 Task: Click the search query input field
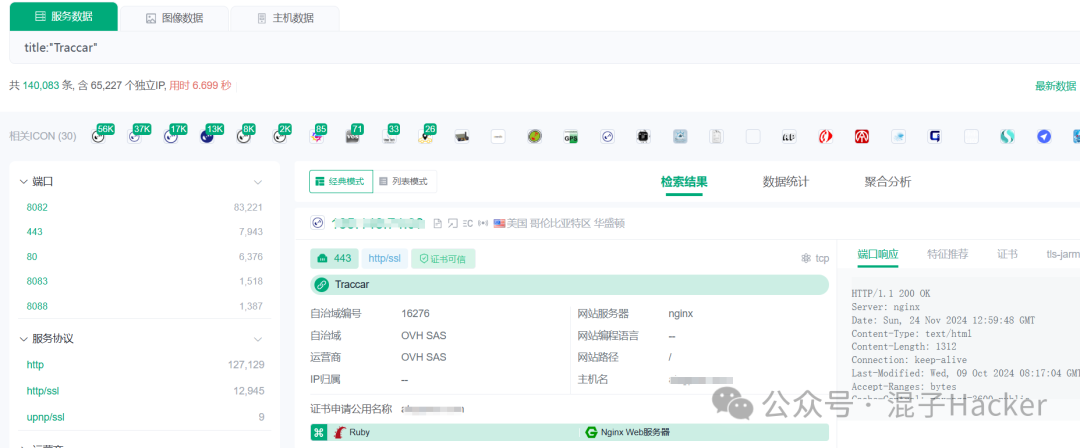click(544, 48)
